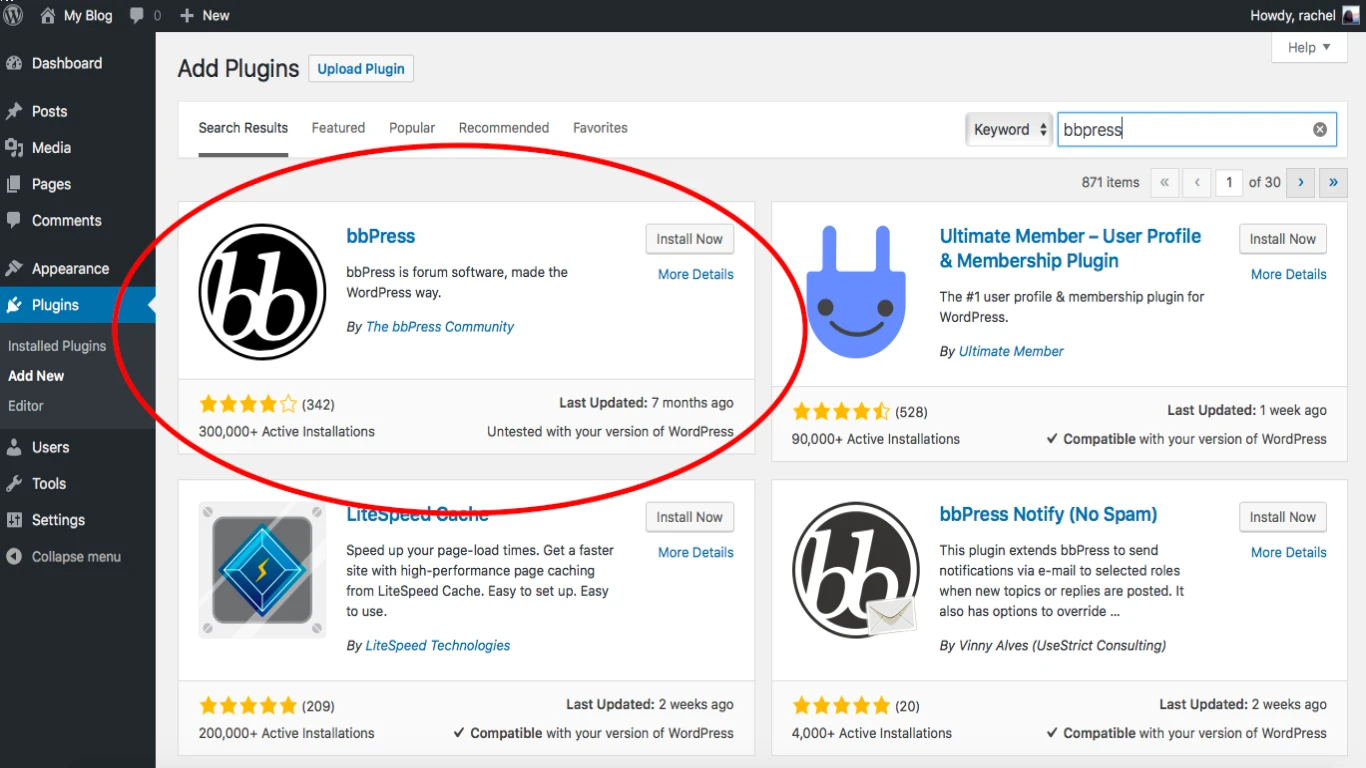Screen dimensions: 1366x768
Task: Open Dashboard from sidebar
Action: coord(67,63)
